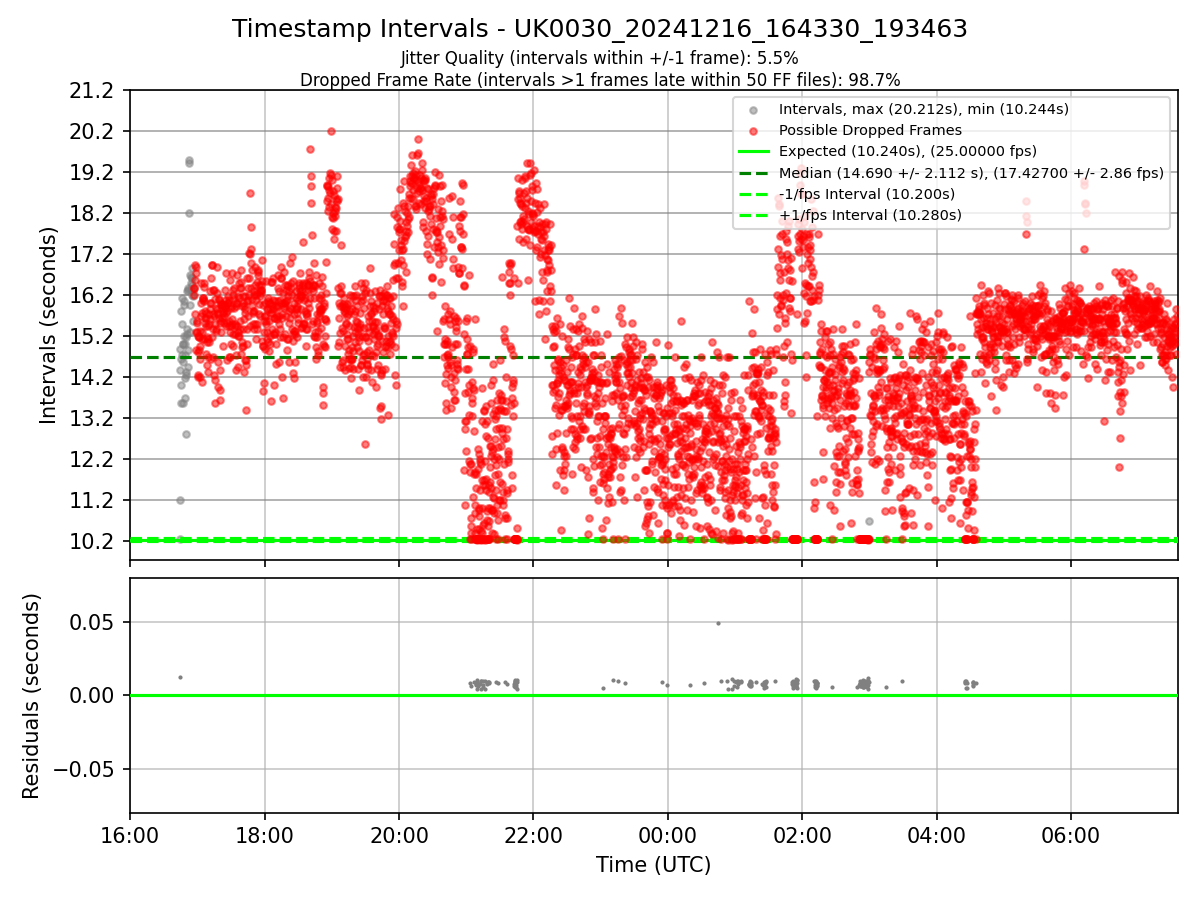Click the '22:00' time tick label
This screenshot has width=1200, height=900.
click(x=533, y=835)
